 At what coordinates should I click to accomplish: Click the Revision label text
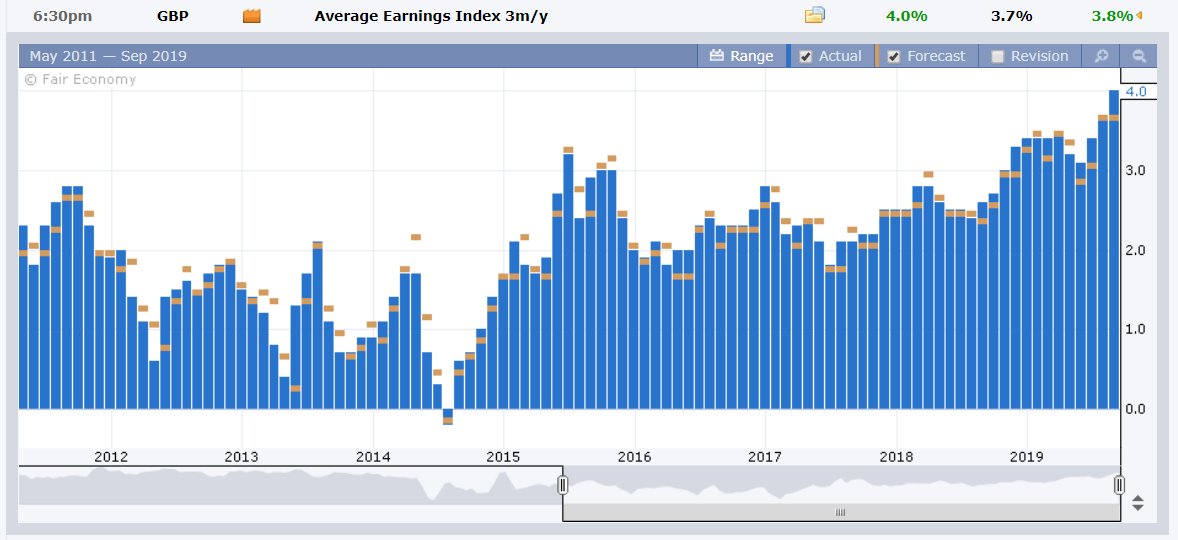(x=1039, y=56)
